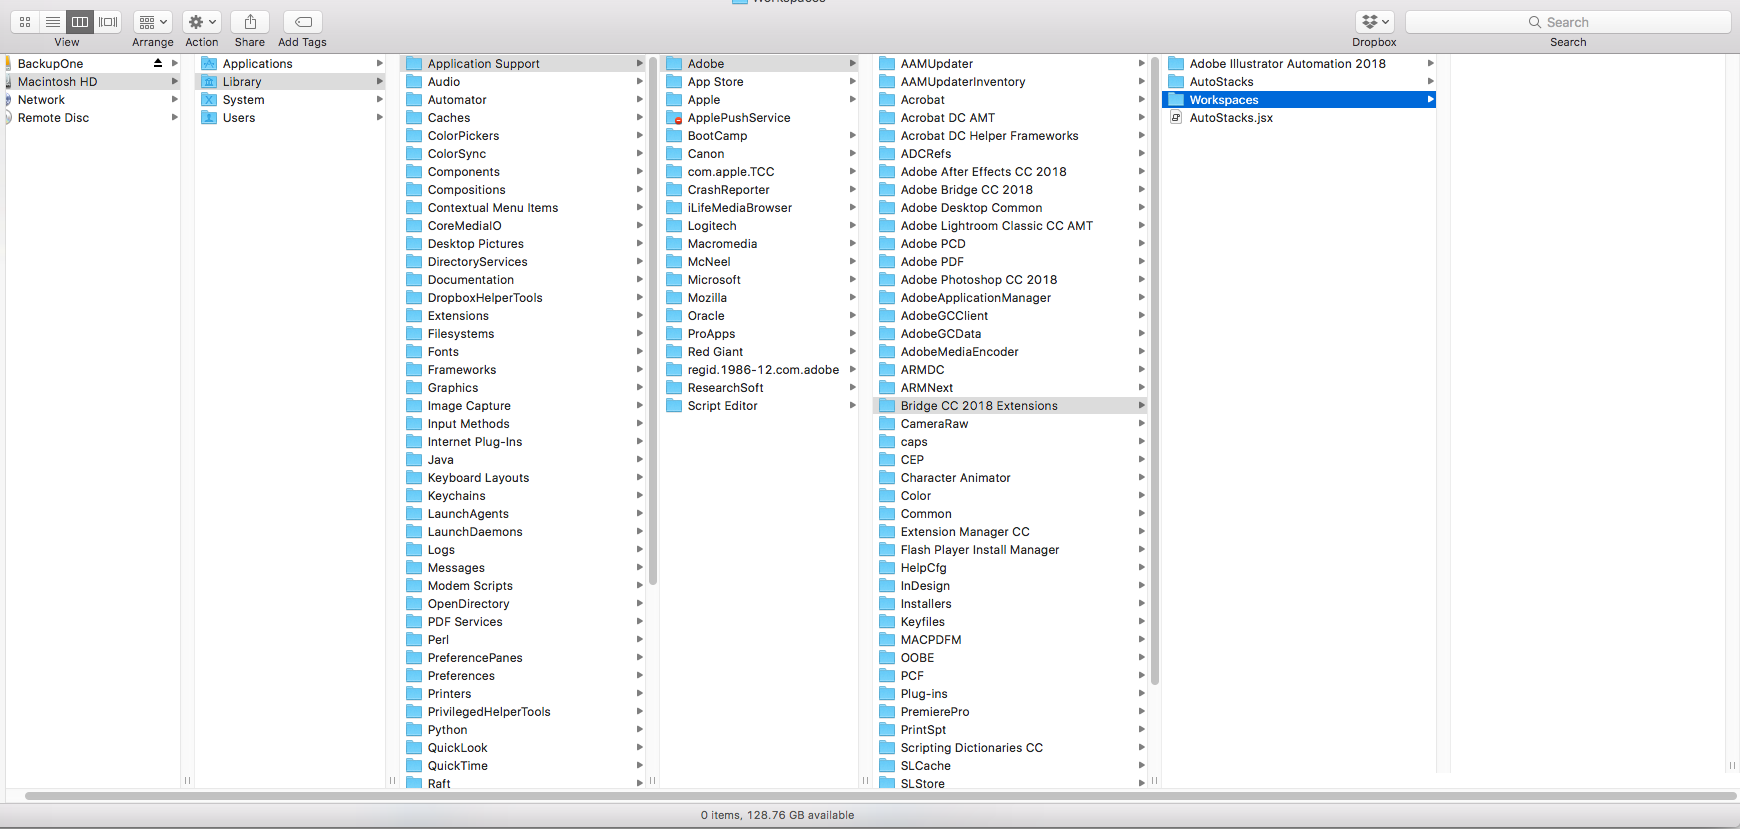The width and height of the screenshot is (1740, 829).
Task: Eject the BackupOne volume
Action: pyautogui.click(x=158, y=63)
